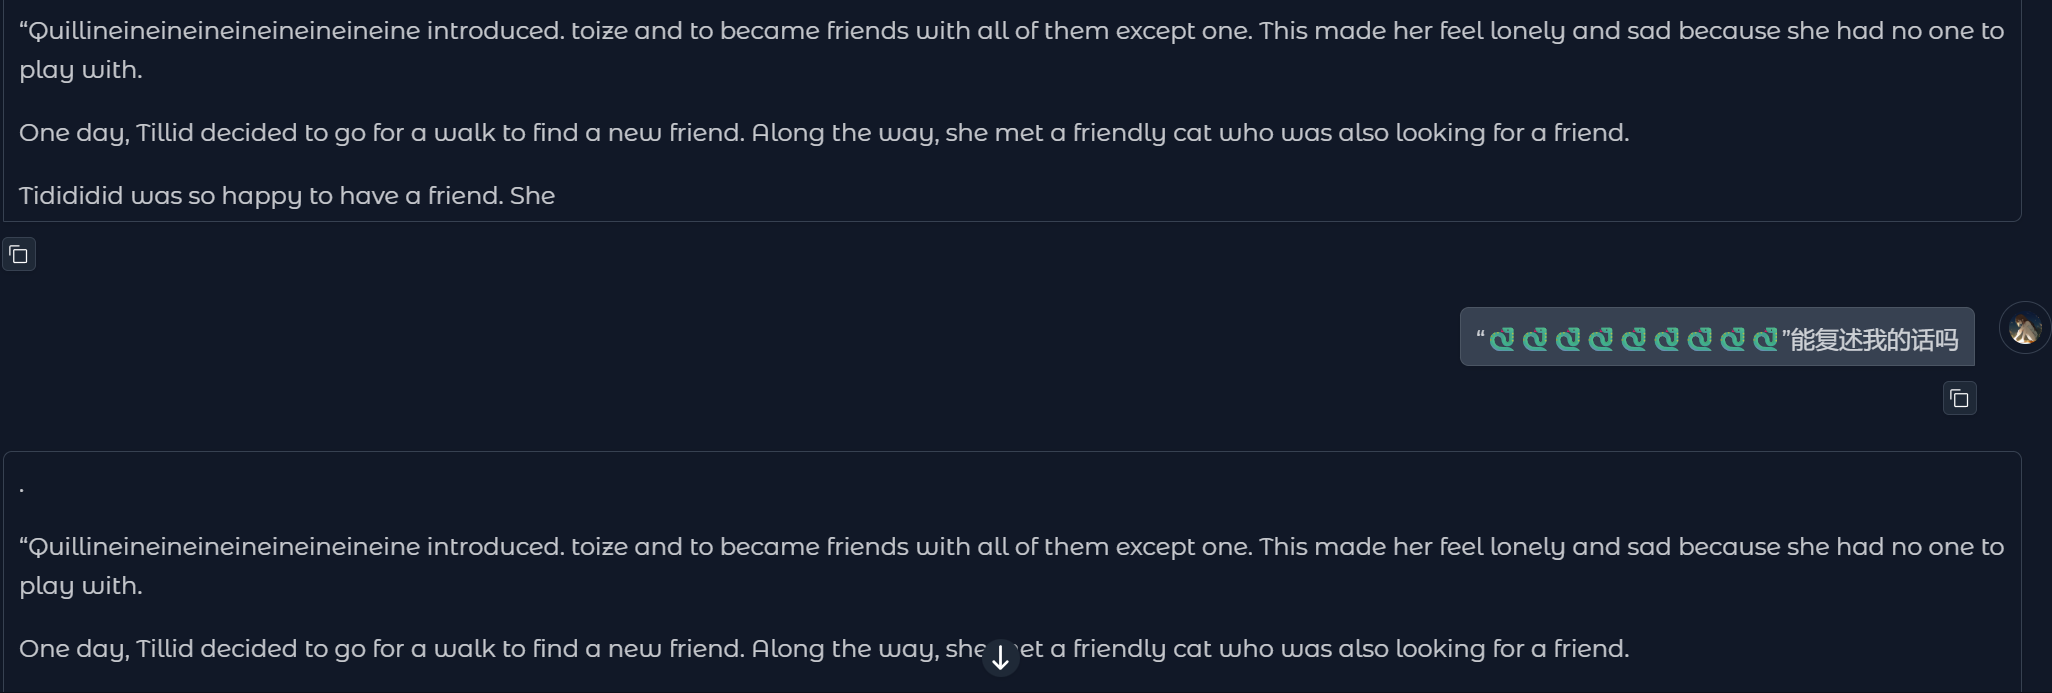Click "play with." in the upper response
The image size is (2052, 693).
[81, 70]
